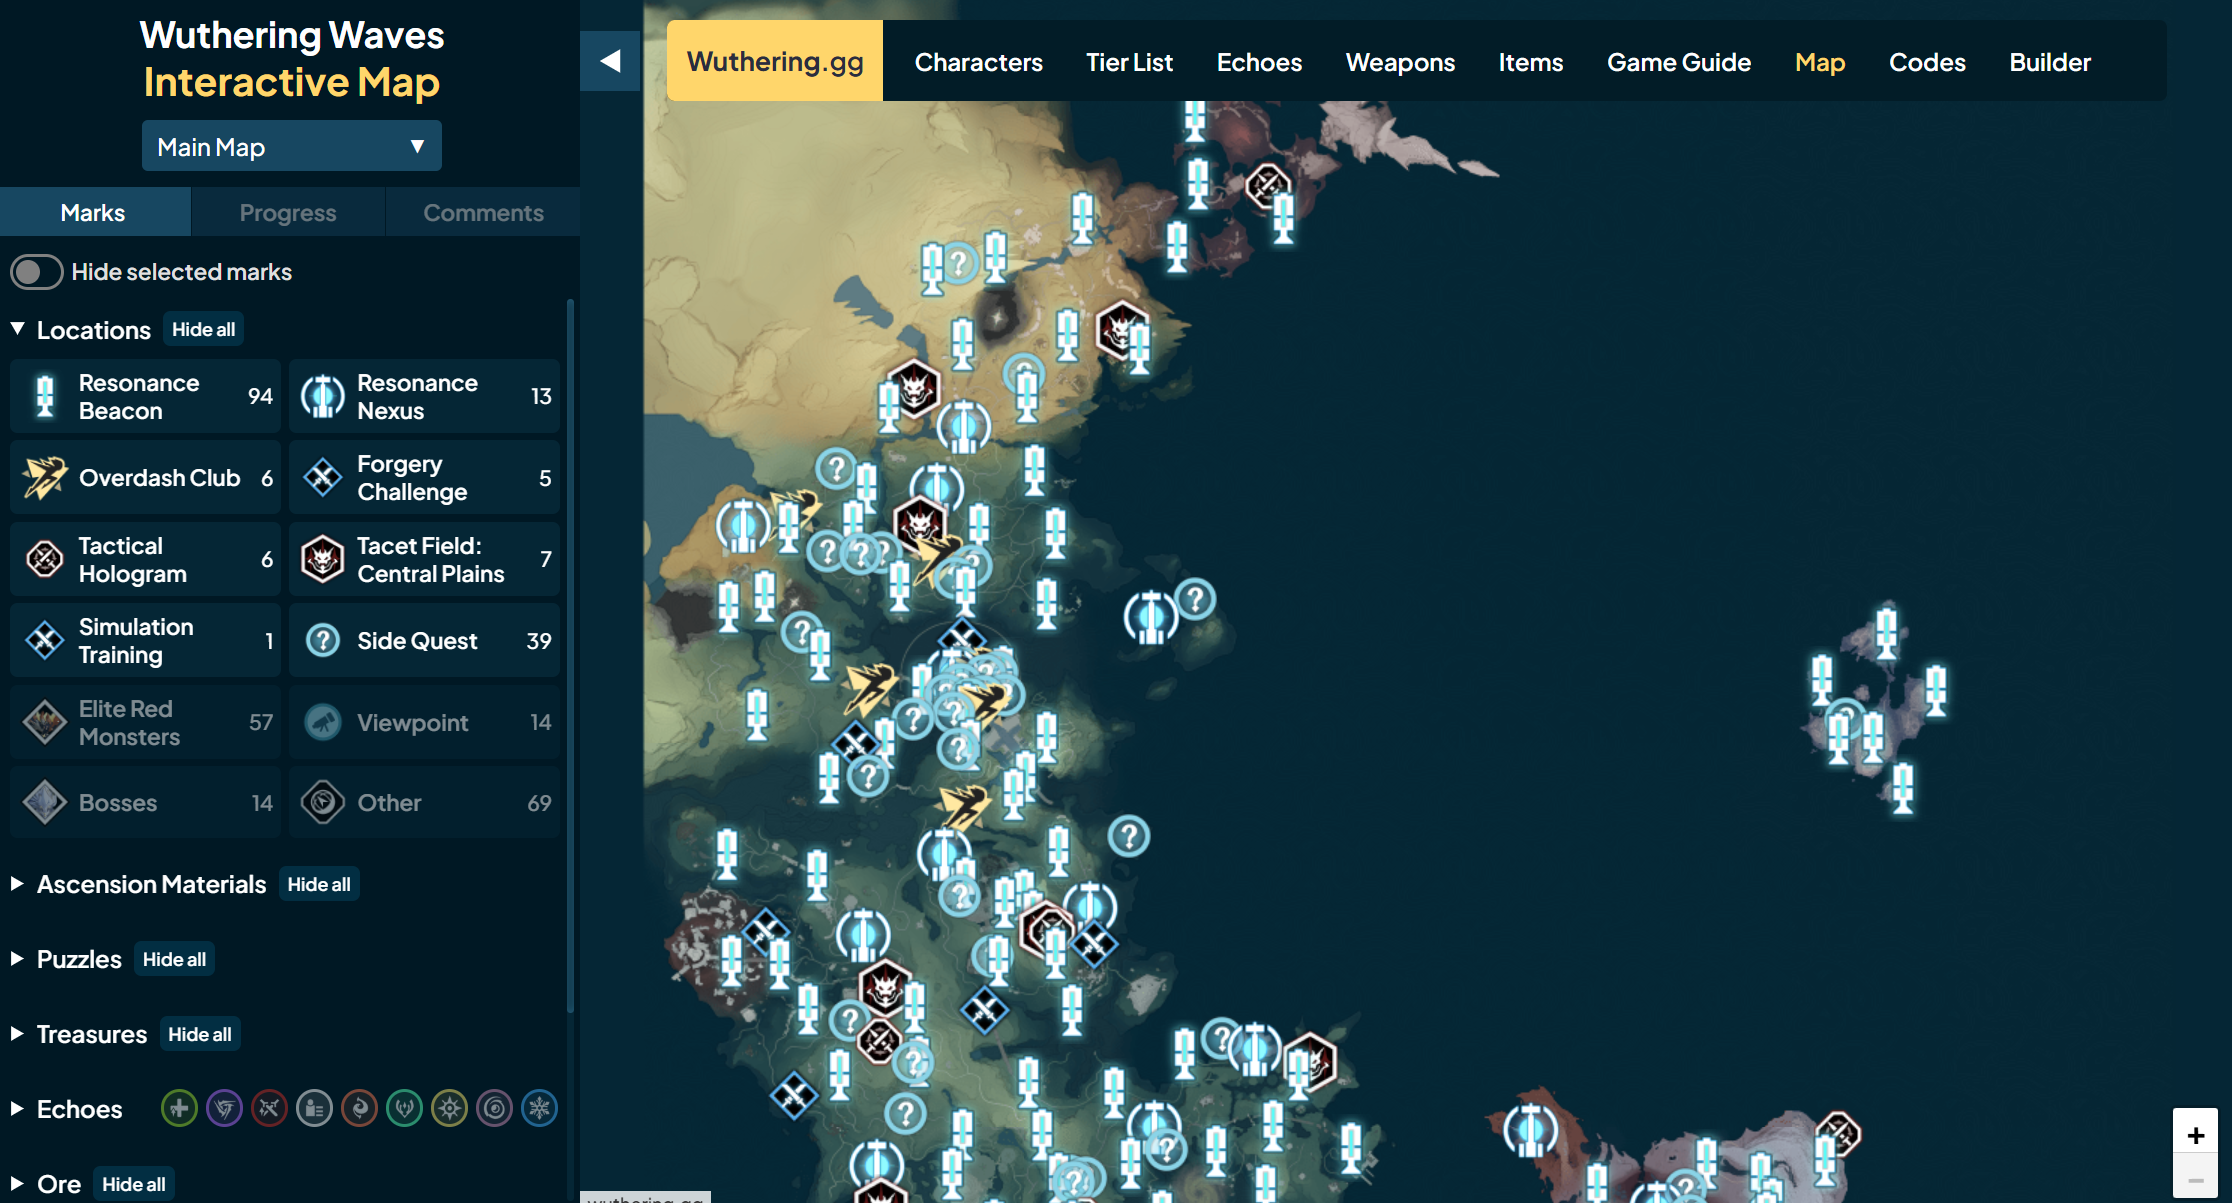Viewport: 2232px width, 1203px height.
Task: Click Hide all next to Locations
Action: point(203,329)
